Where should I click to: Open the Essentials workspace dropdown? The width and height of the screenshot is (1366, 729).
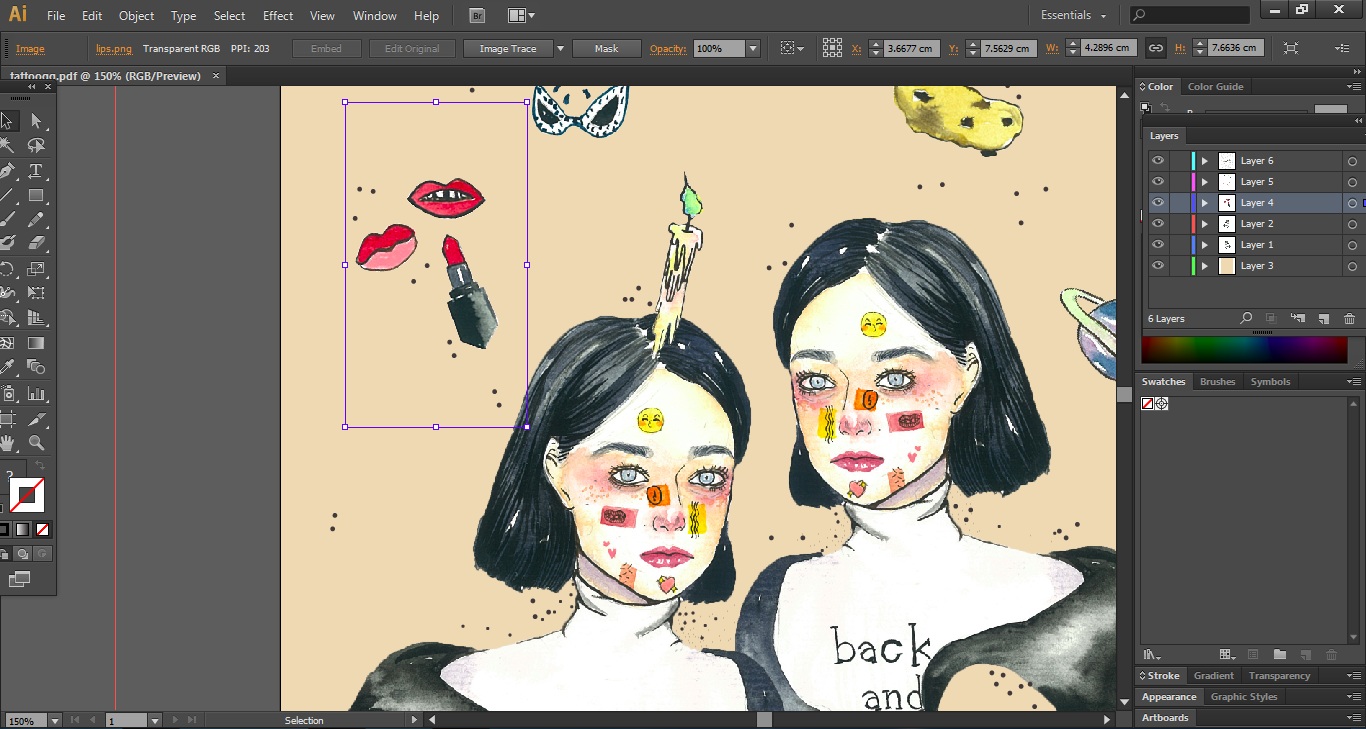click(x=1074, y=16)
